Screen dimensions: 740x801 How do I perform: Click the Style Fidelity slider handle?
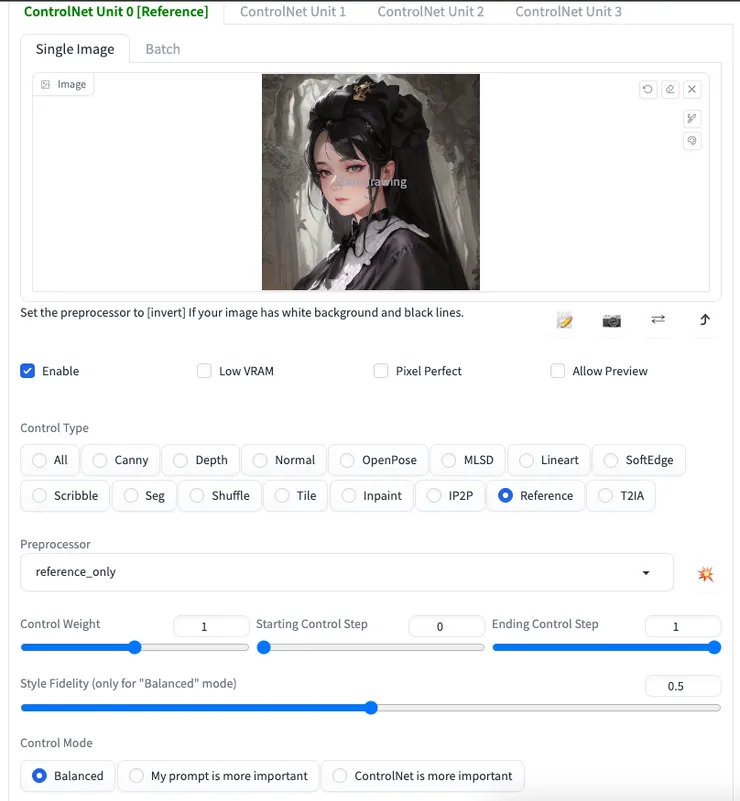pyautogui.click(x=371, y=708)
